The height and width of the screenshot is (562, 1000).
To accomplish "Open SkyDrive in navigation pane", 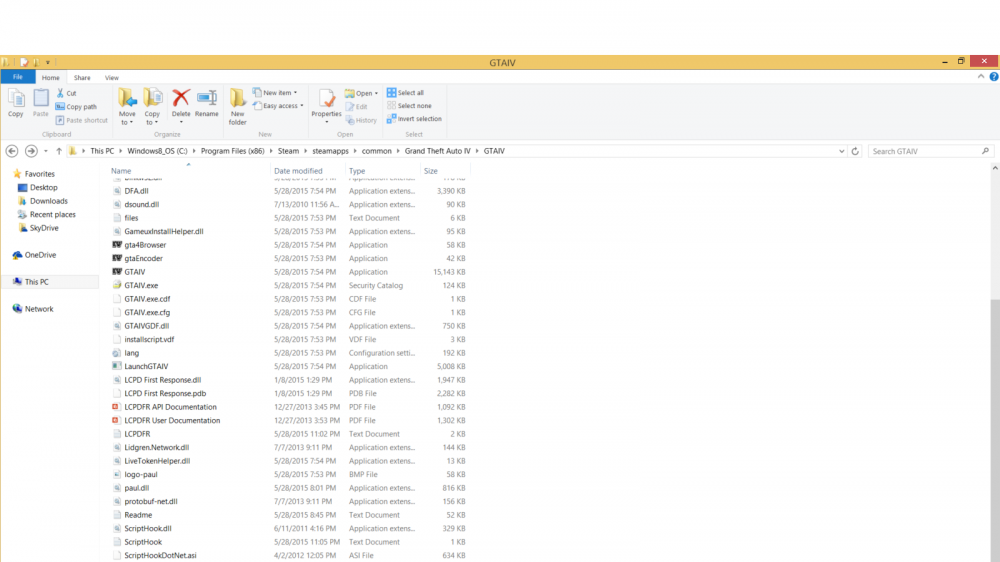I will point(44,228).
